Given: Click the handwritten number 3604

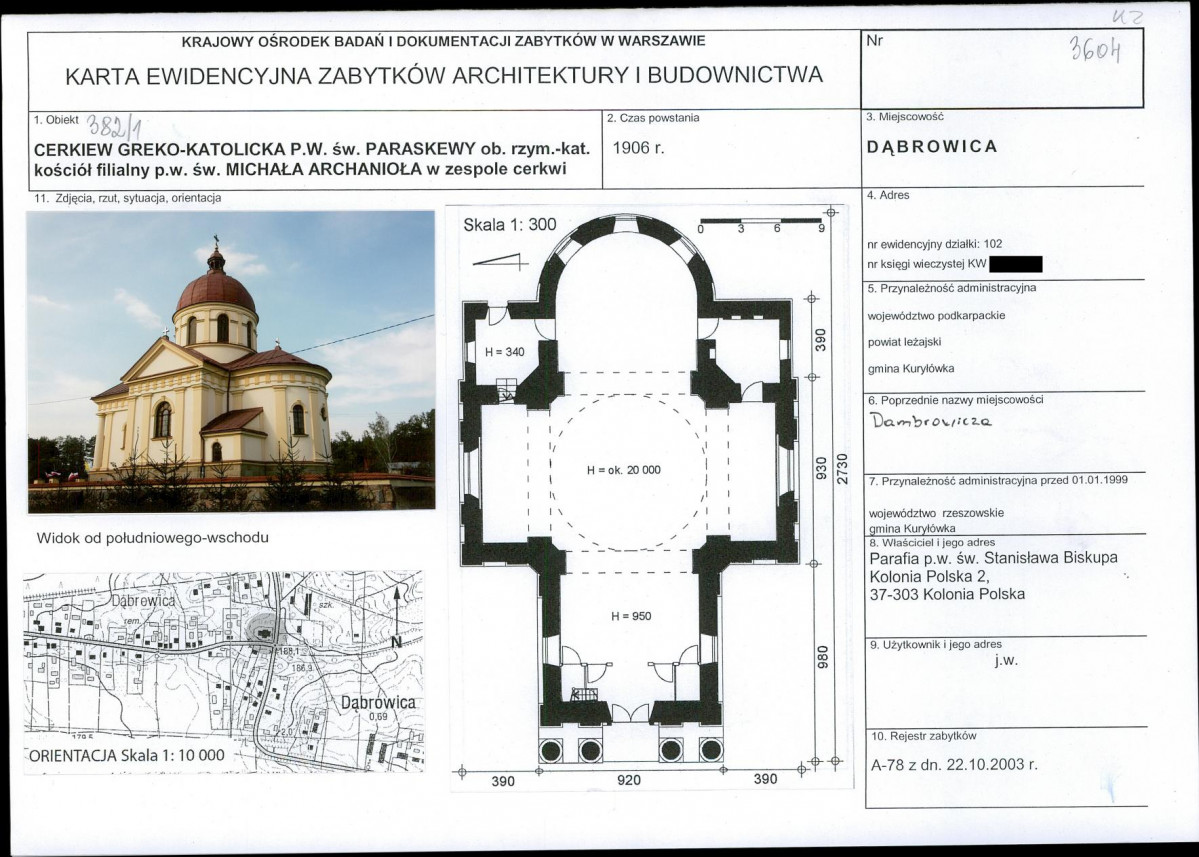Looking at the screenshot, I should [x=1096, y=50].
